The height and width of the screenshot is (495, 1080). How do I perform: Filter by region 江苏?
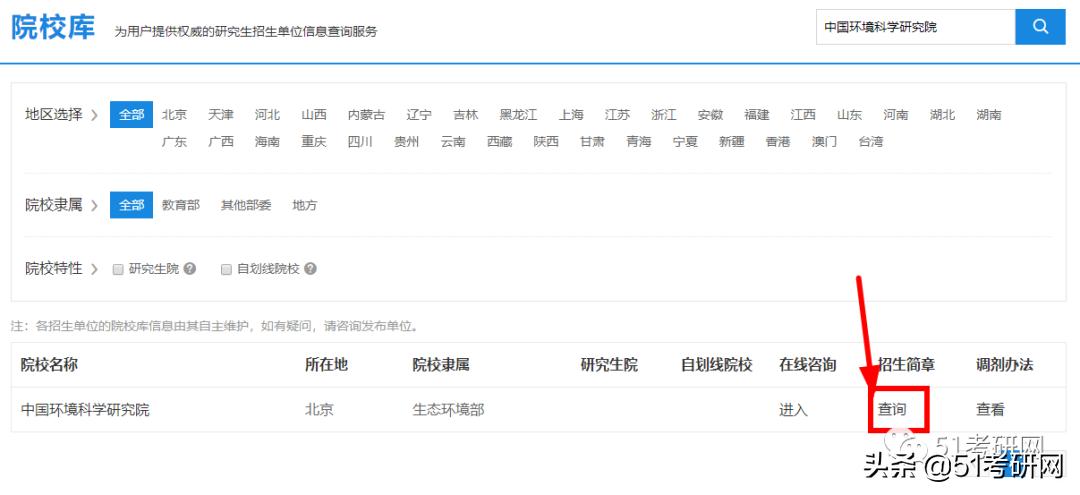617,114
